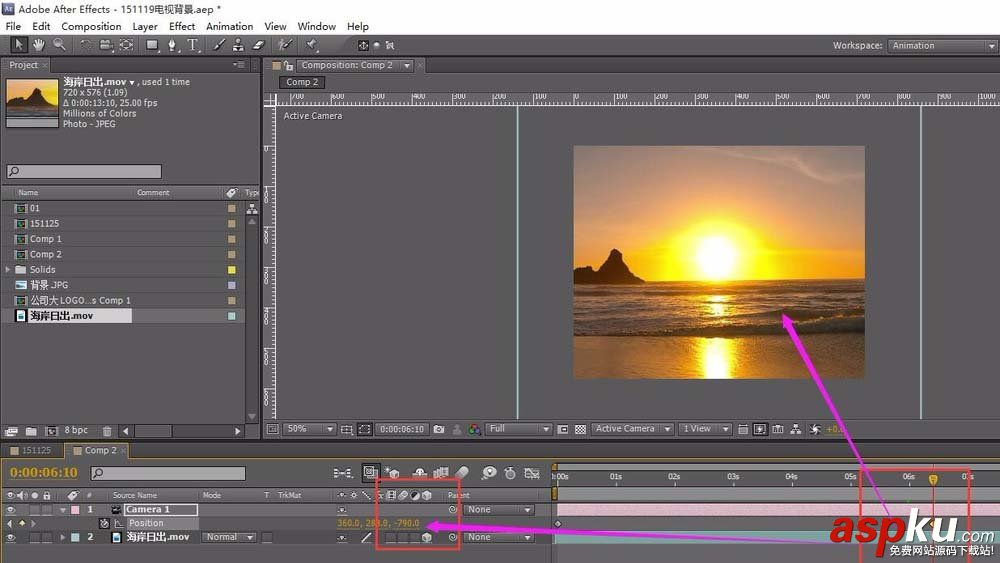Select the Zoom magnifier tool
This screenshot has height=563, width=1000.
[60, 45]
